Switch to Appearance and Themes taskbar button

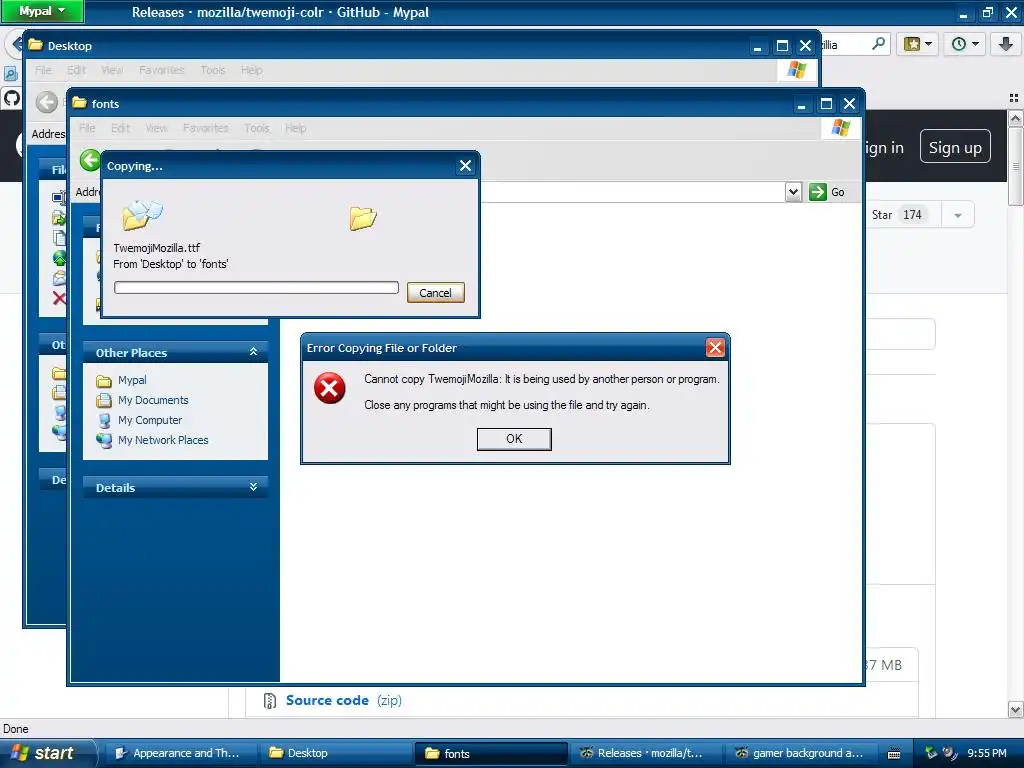[x=178, y=753]
